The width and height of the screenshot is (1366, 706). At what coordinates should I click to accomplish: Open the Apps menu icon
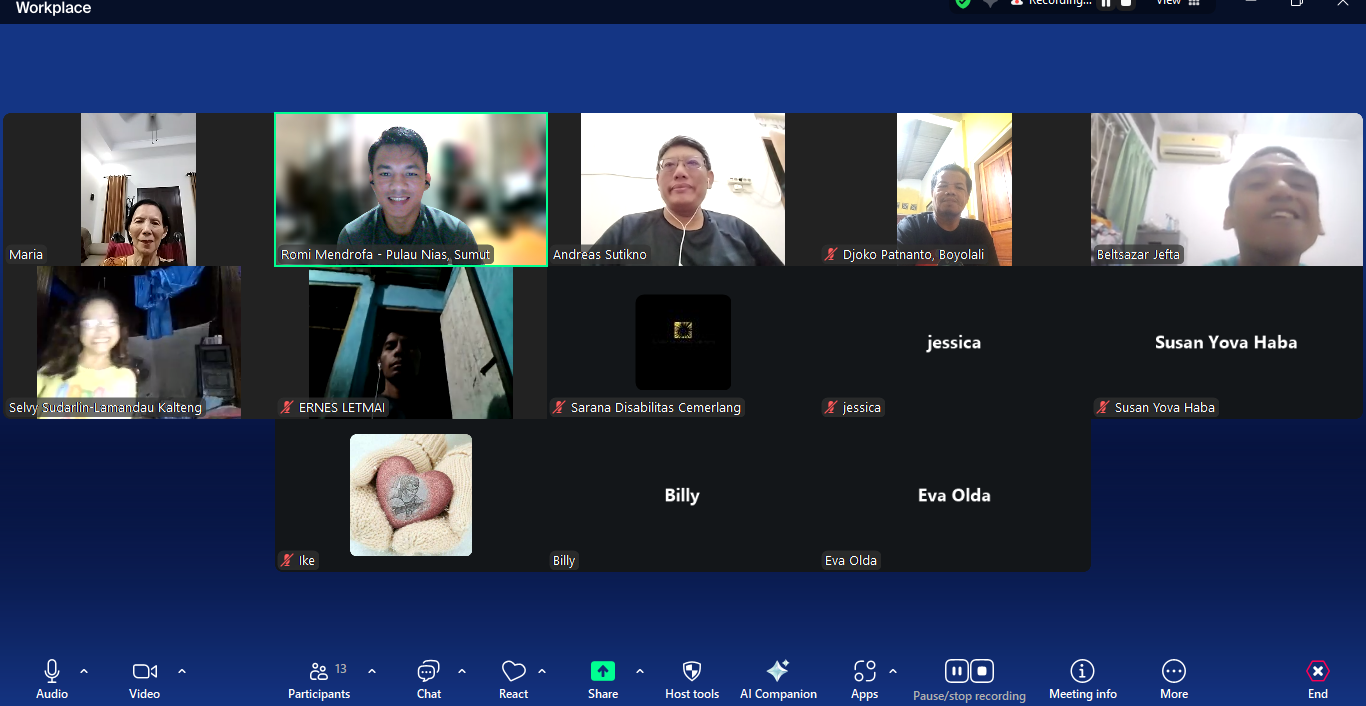click(865, 671)
